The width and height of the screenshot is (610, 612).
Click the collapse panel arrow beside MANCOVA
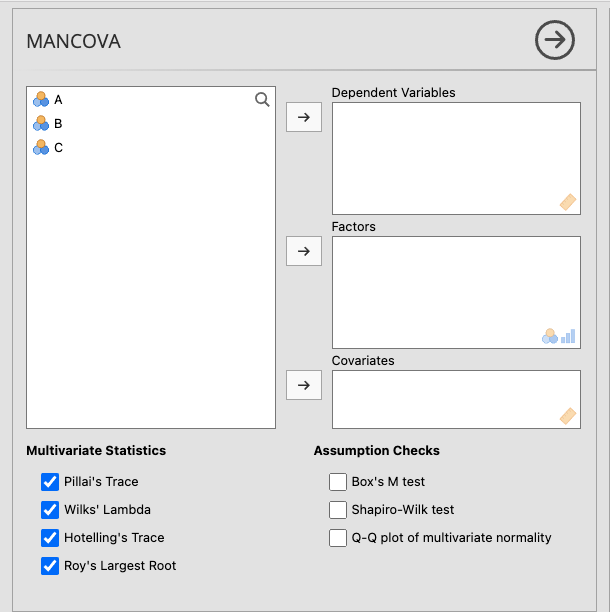click(555, 41)
